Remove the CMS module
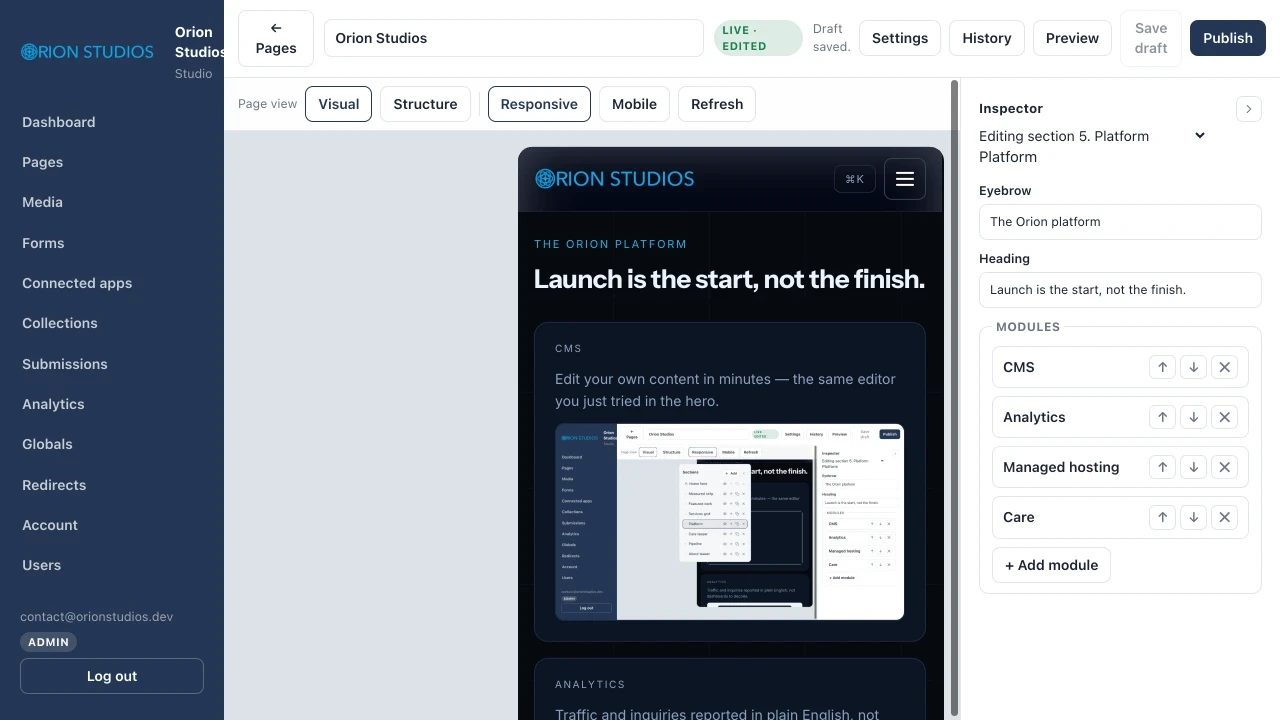The width and height of the screenshot is (1280, 720). pos(1224,367)
